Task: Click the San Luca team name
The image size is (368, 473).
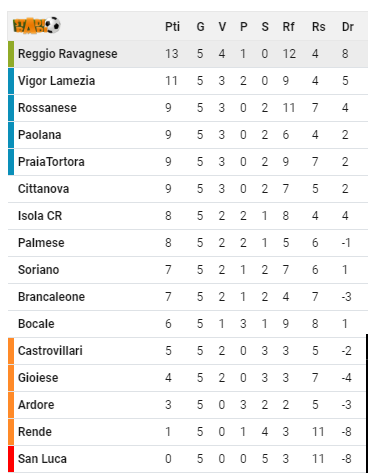Action: [42, 459]
